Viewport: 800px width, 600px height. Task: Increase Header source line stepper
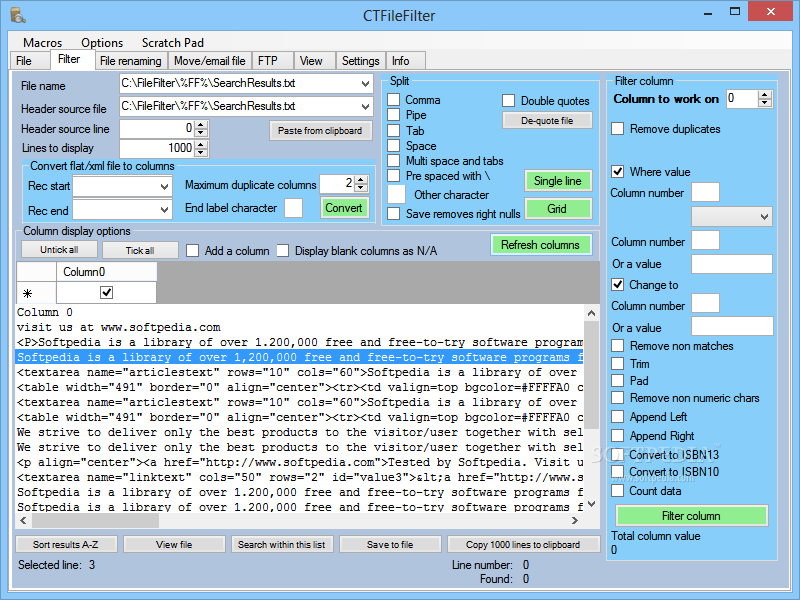click(x=201, y=124)
